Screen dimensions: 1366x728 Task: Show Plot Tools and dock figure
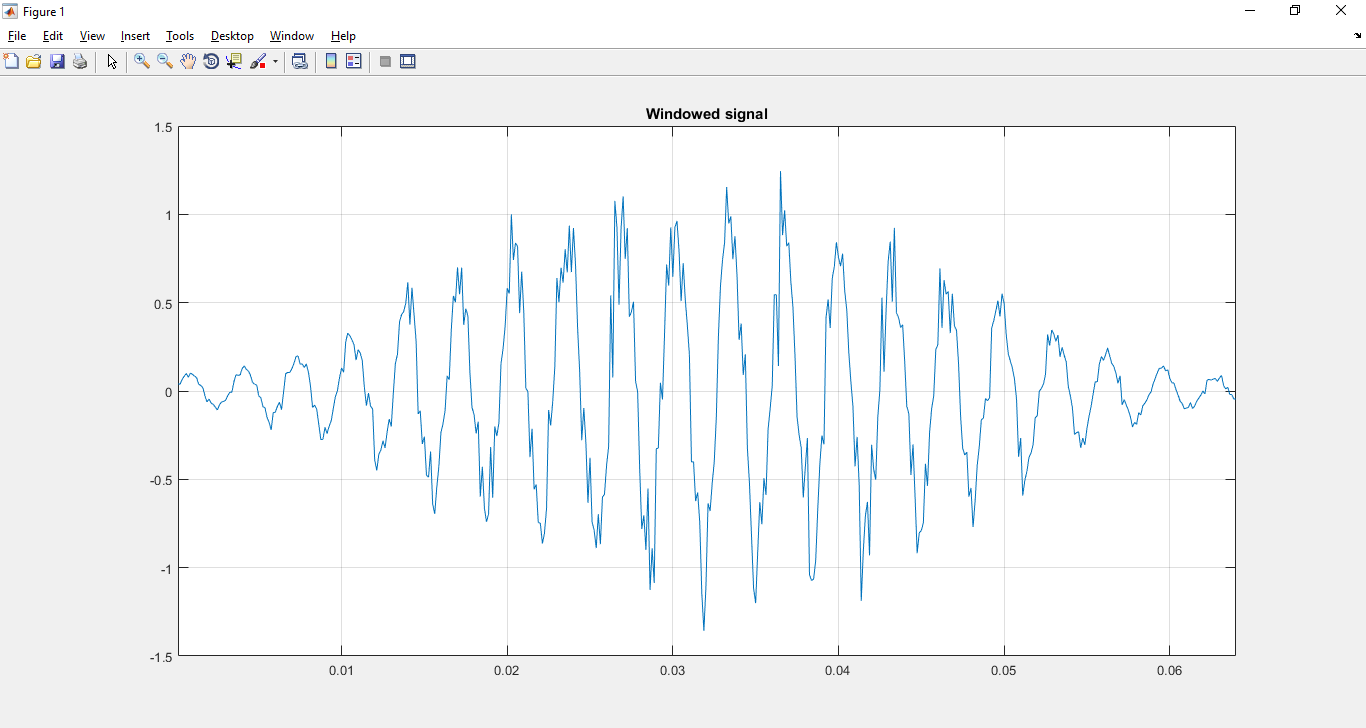(408, 61)
